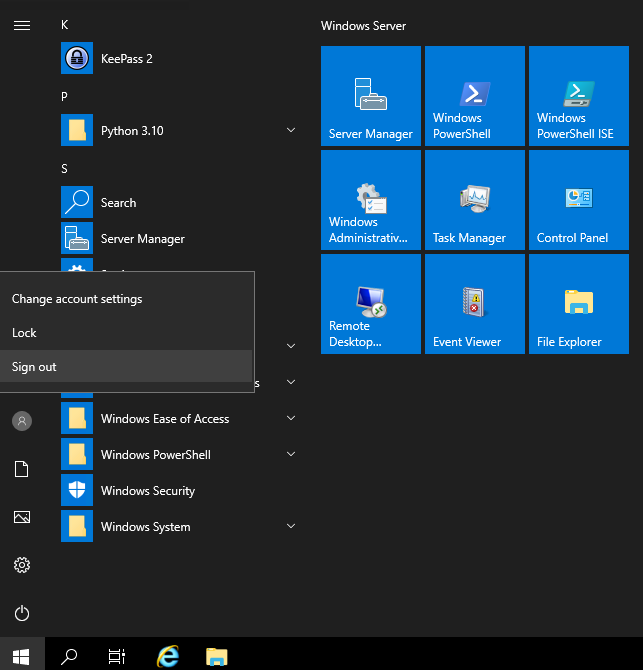The height and width of the screenshot is (670, 643).
Task: Open Internet Explorer from taskbar
Action: [x=168, y=656]
